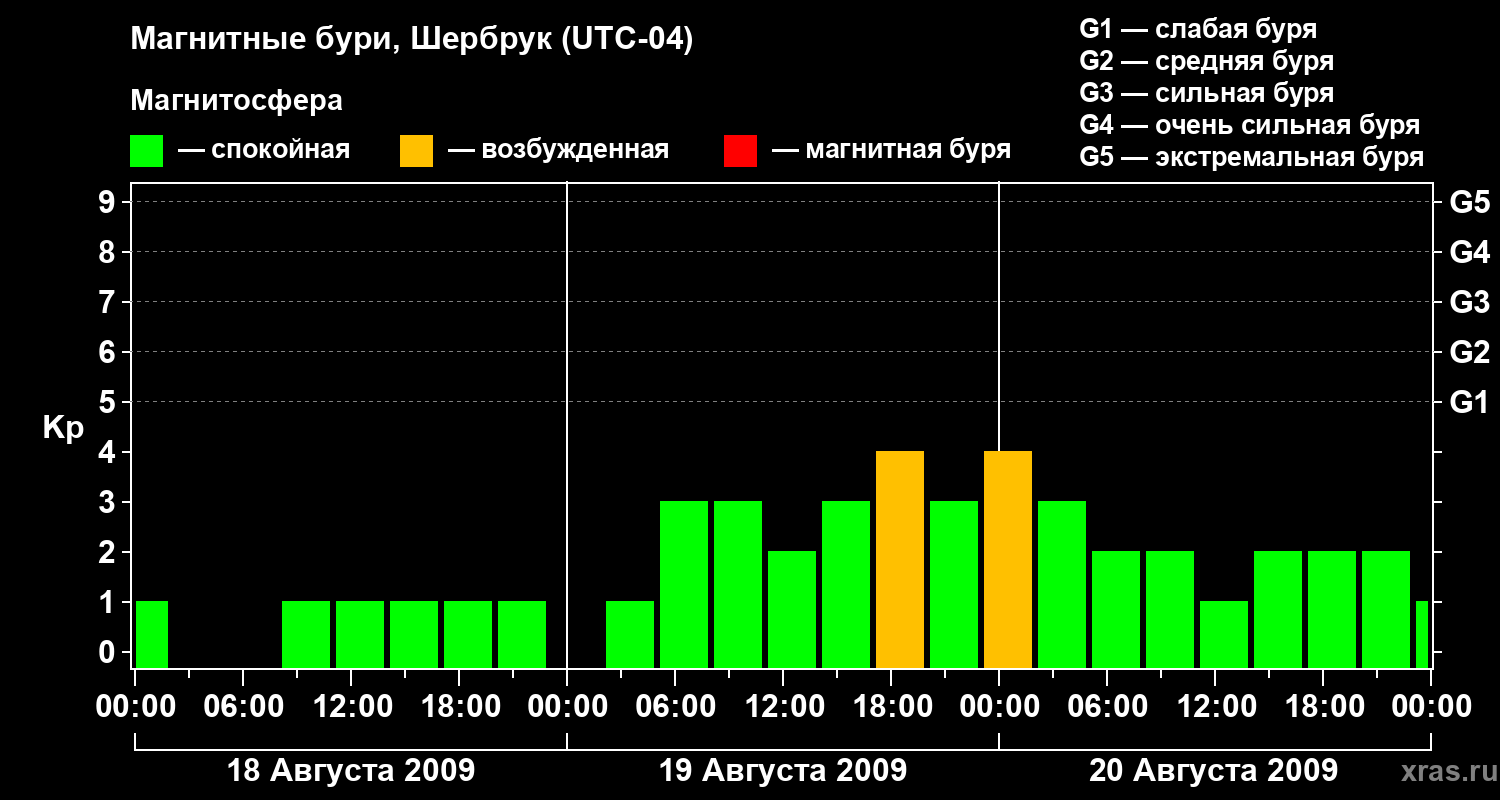Viewport: 1500px width, 800px height.
Task: Click legend line G4 — очень сильная буря
Action: [1249, 125]
